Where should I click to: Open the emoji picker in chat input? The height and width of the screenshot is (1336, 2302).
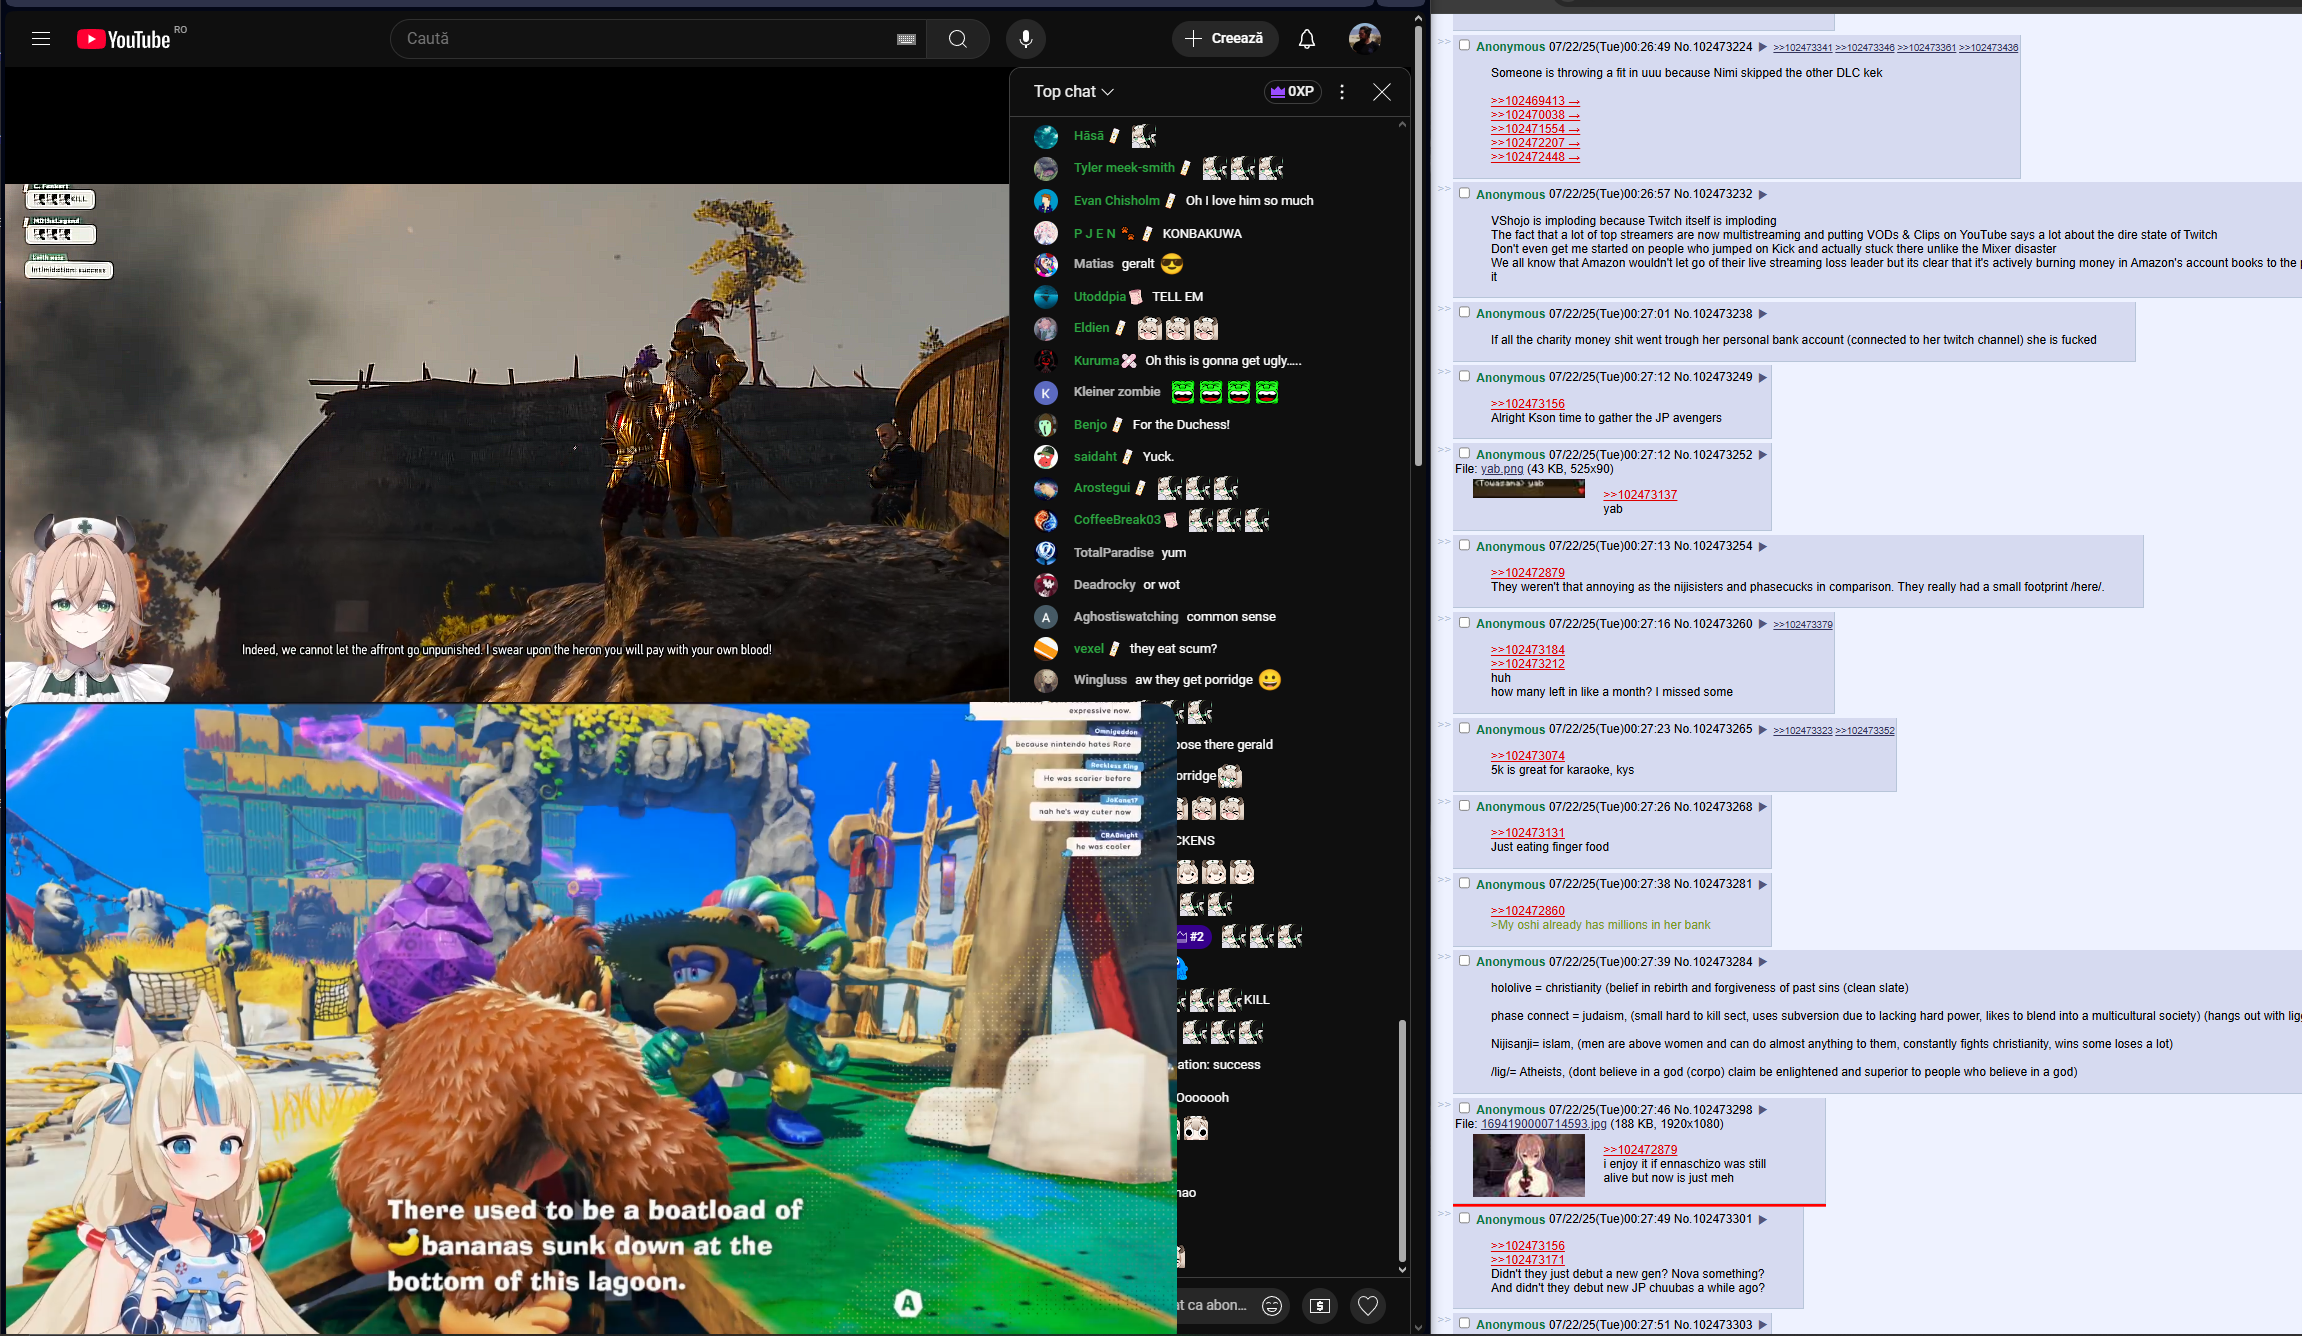coord(1272,1305)
